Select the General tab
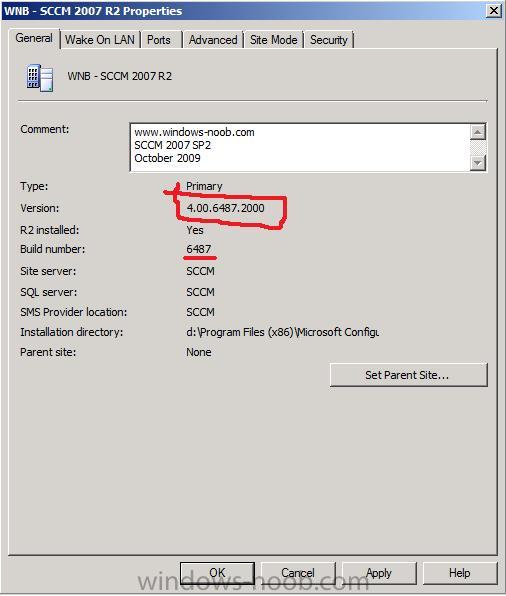Screen dimensions: 506x596 (34, 38)
